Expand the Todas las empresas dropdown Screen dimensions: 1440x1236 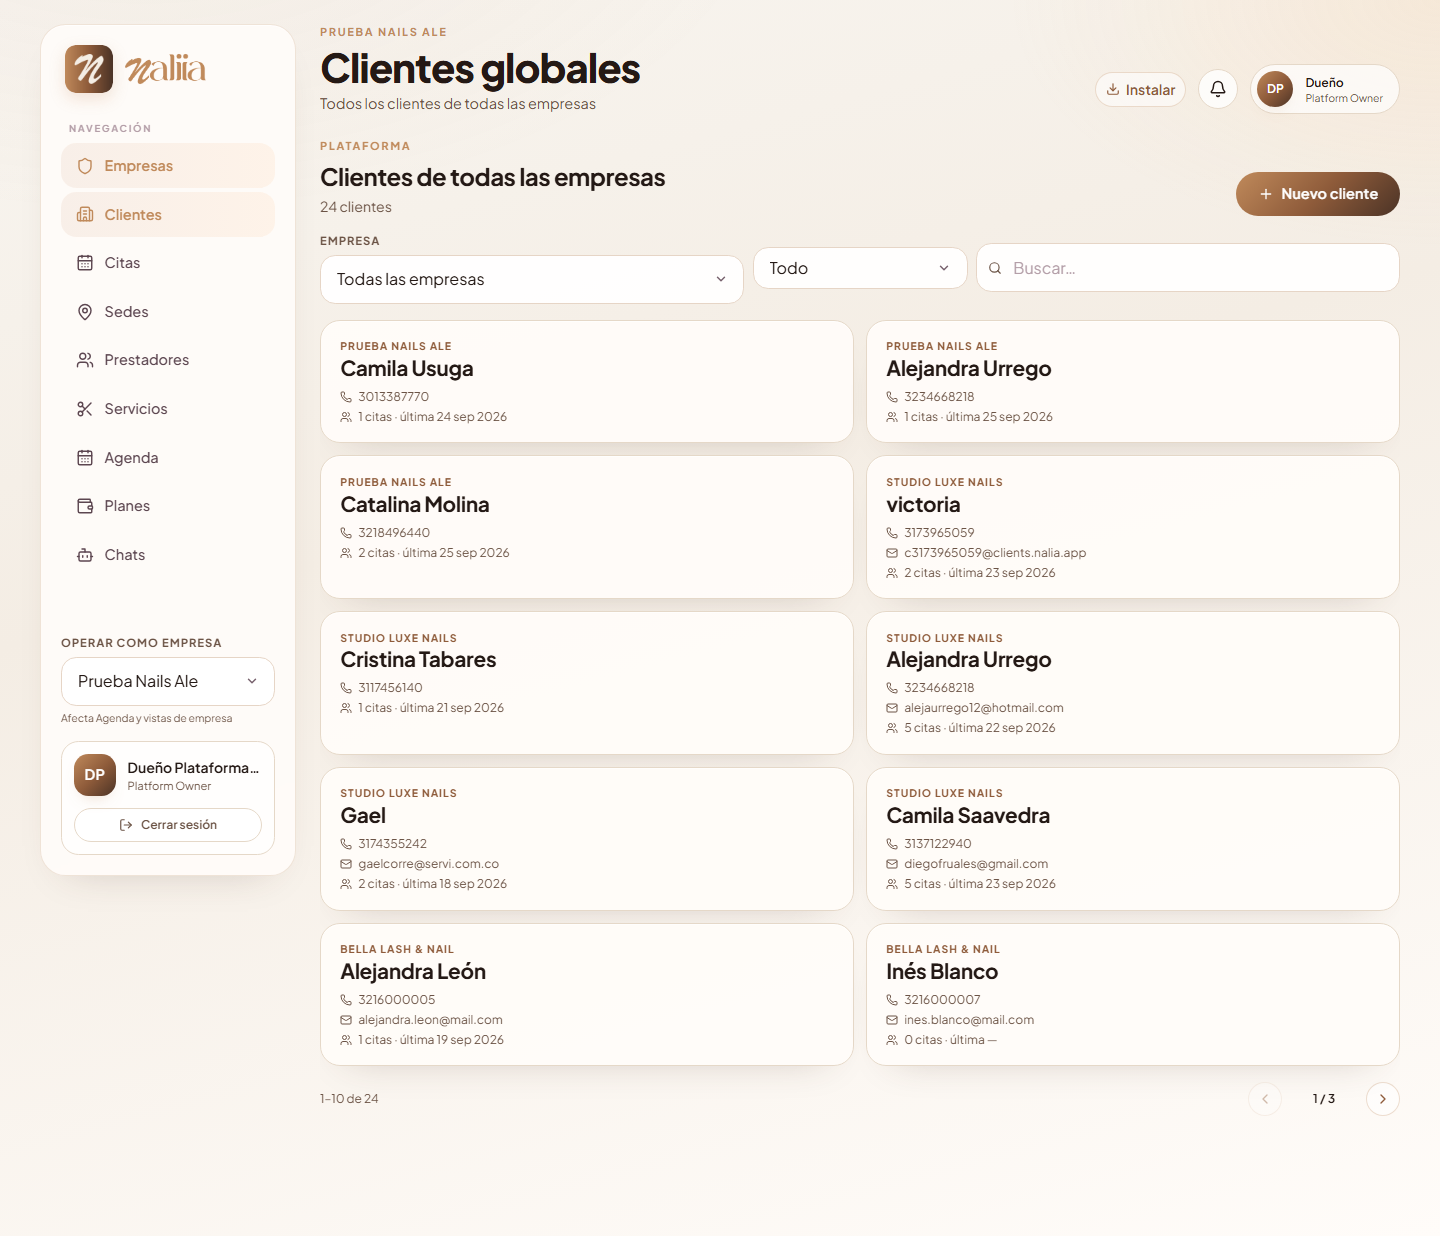click(532, 279)
